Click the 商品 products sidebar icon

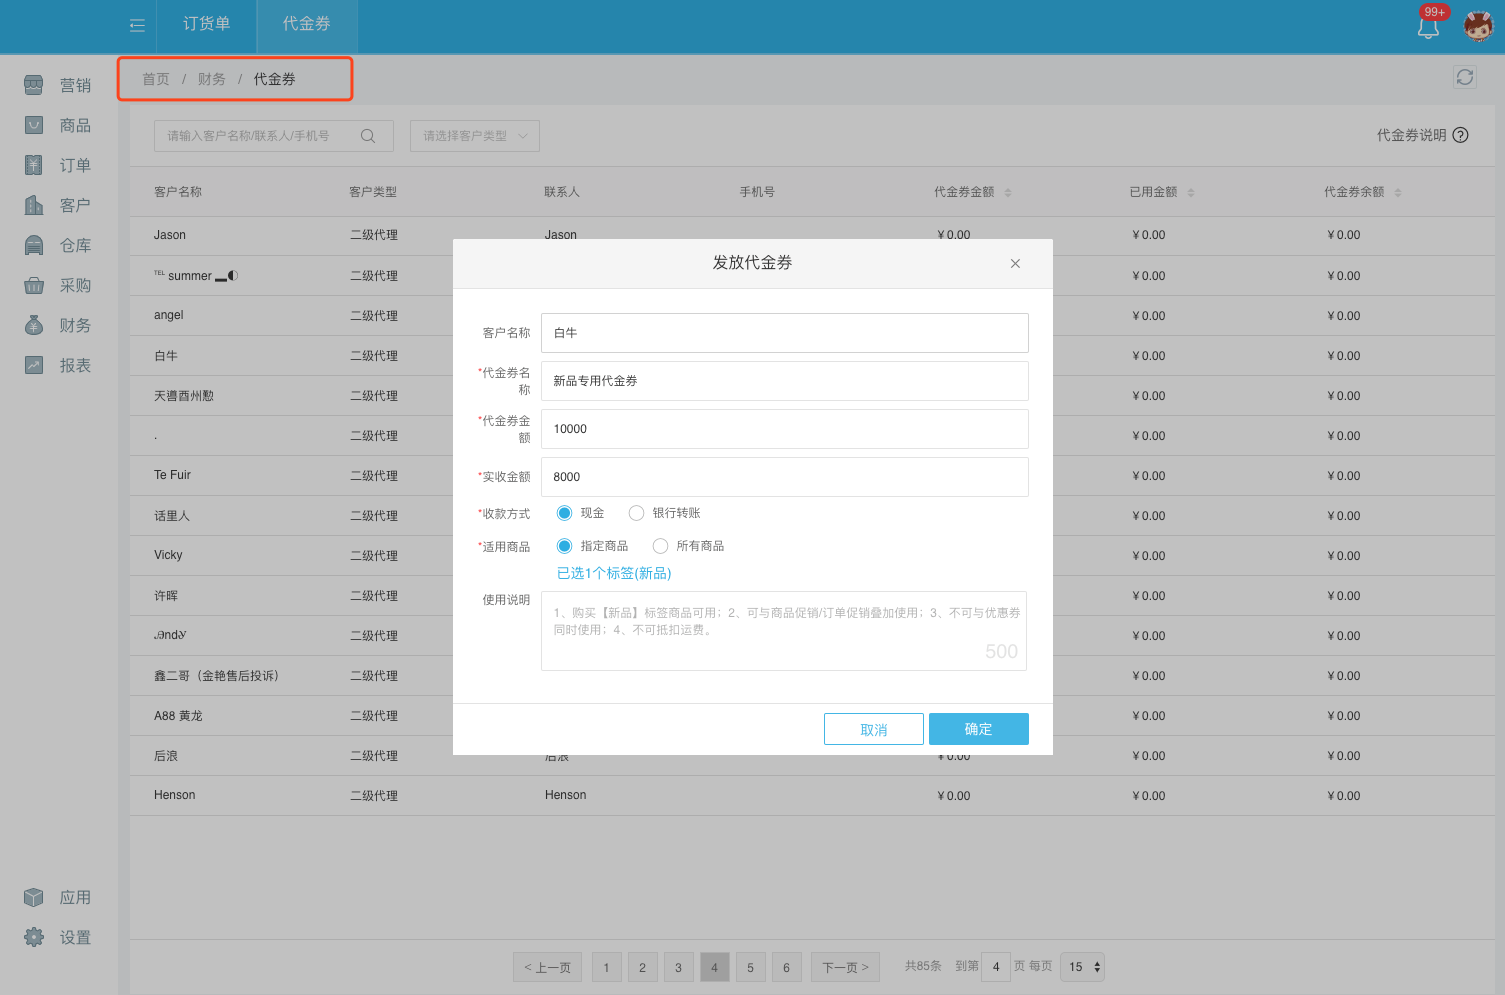34,125
